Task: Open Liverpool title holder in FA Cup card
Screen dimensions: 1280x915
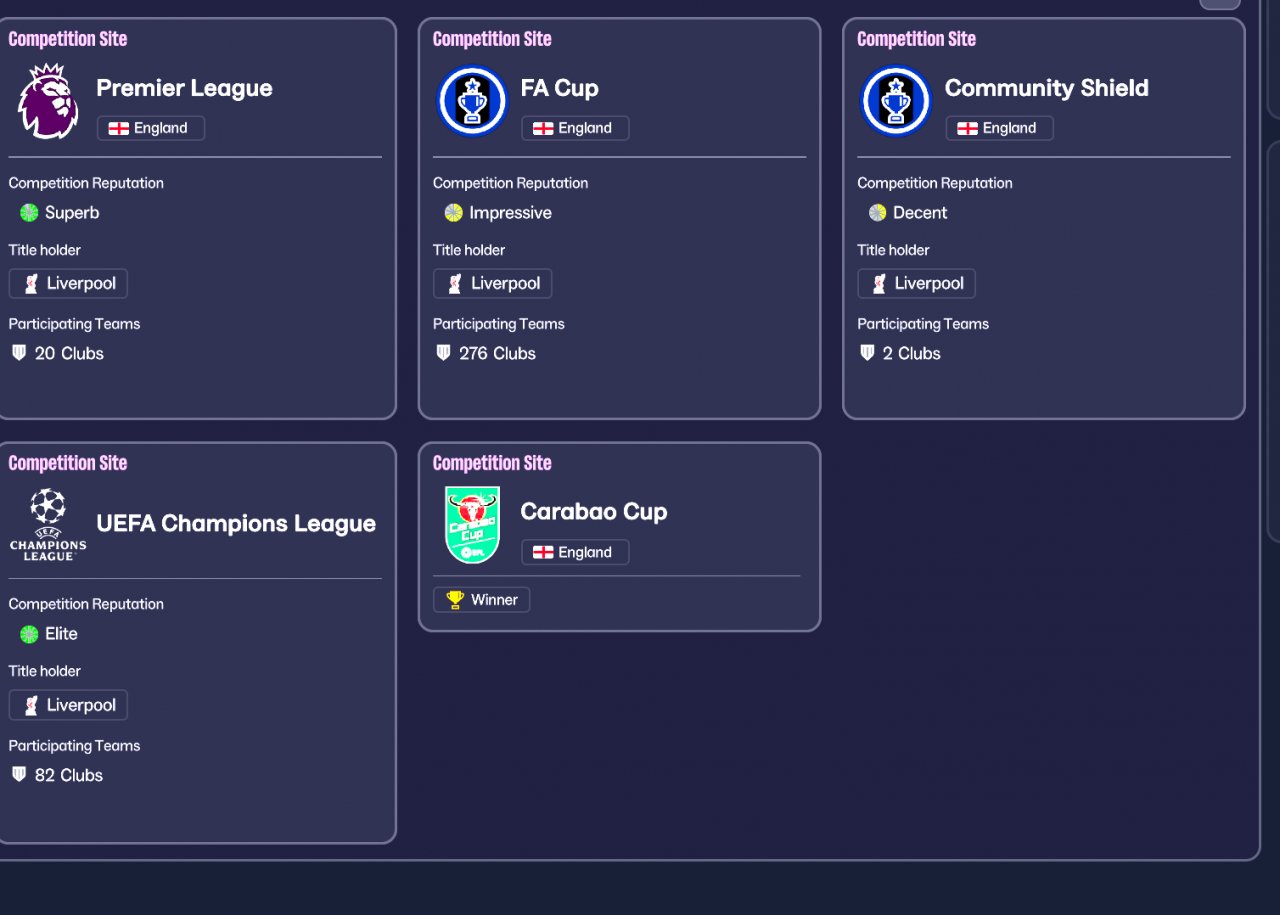Action: click(492, 284)
